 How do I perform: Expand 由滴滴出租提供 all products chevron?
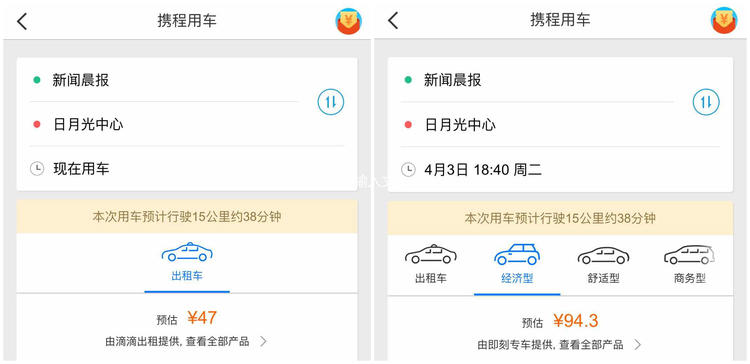coord(263,342)
